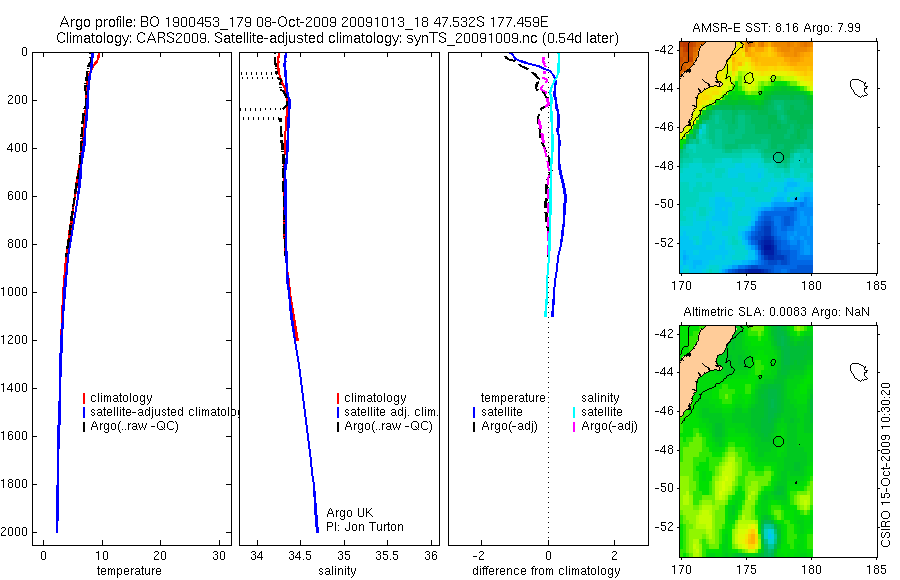
Task: Click 'climatology' legend entry in the temperature plot
Action: tap(121, 398)
